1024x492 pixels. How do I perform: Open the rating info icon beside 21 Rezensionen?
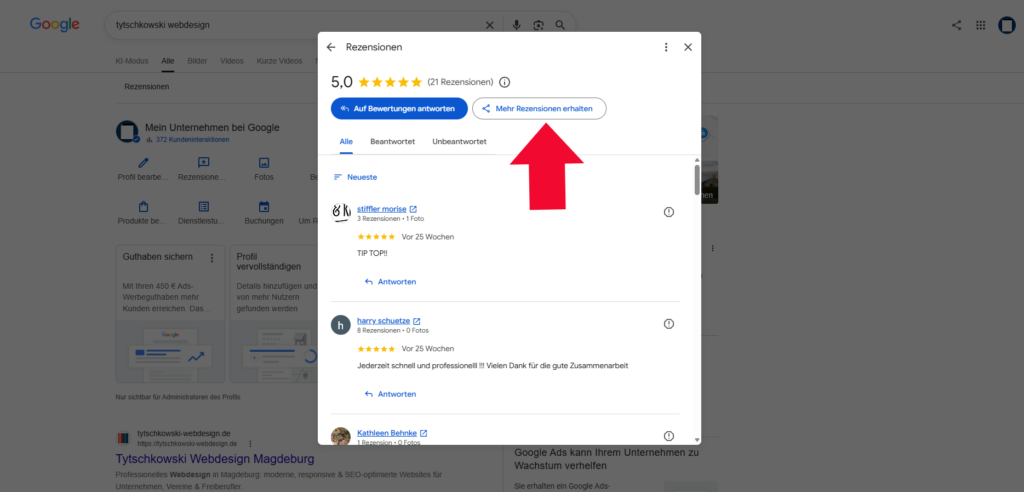pos(504,82)
